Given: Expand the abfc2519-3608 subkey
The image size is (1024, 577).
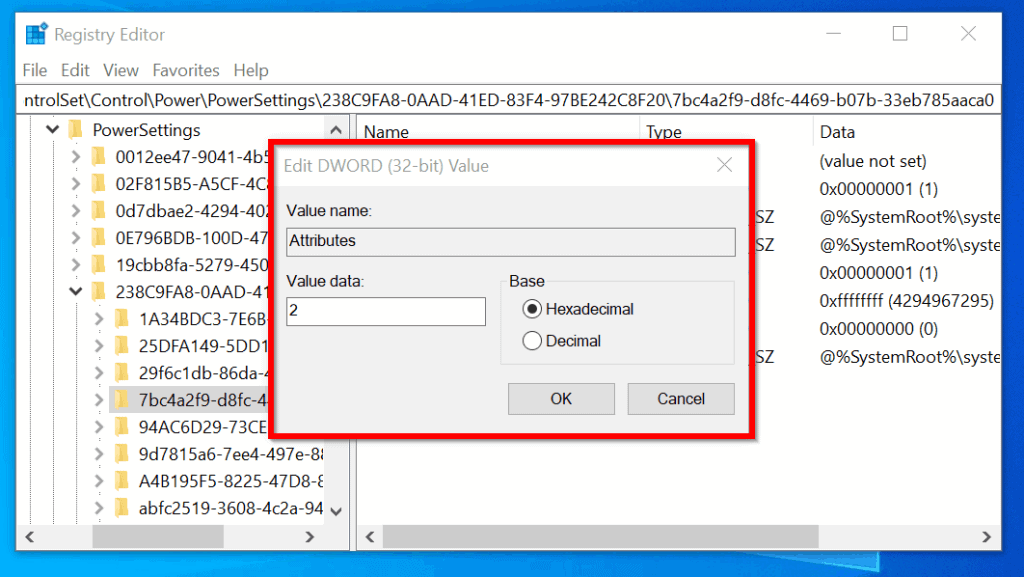Looking at the screenshot, I should (x=99, y=508).
